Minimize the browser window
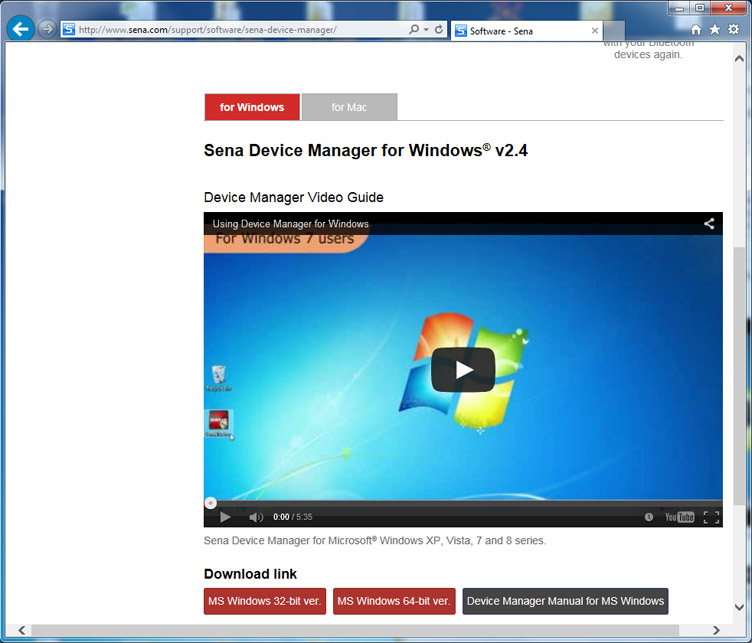The height and width of the screenshot is (643, 752). pos(680,8)
